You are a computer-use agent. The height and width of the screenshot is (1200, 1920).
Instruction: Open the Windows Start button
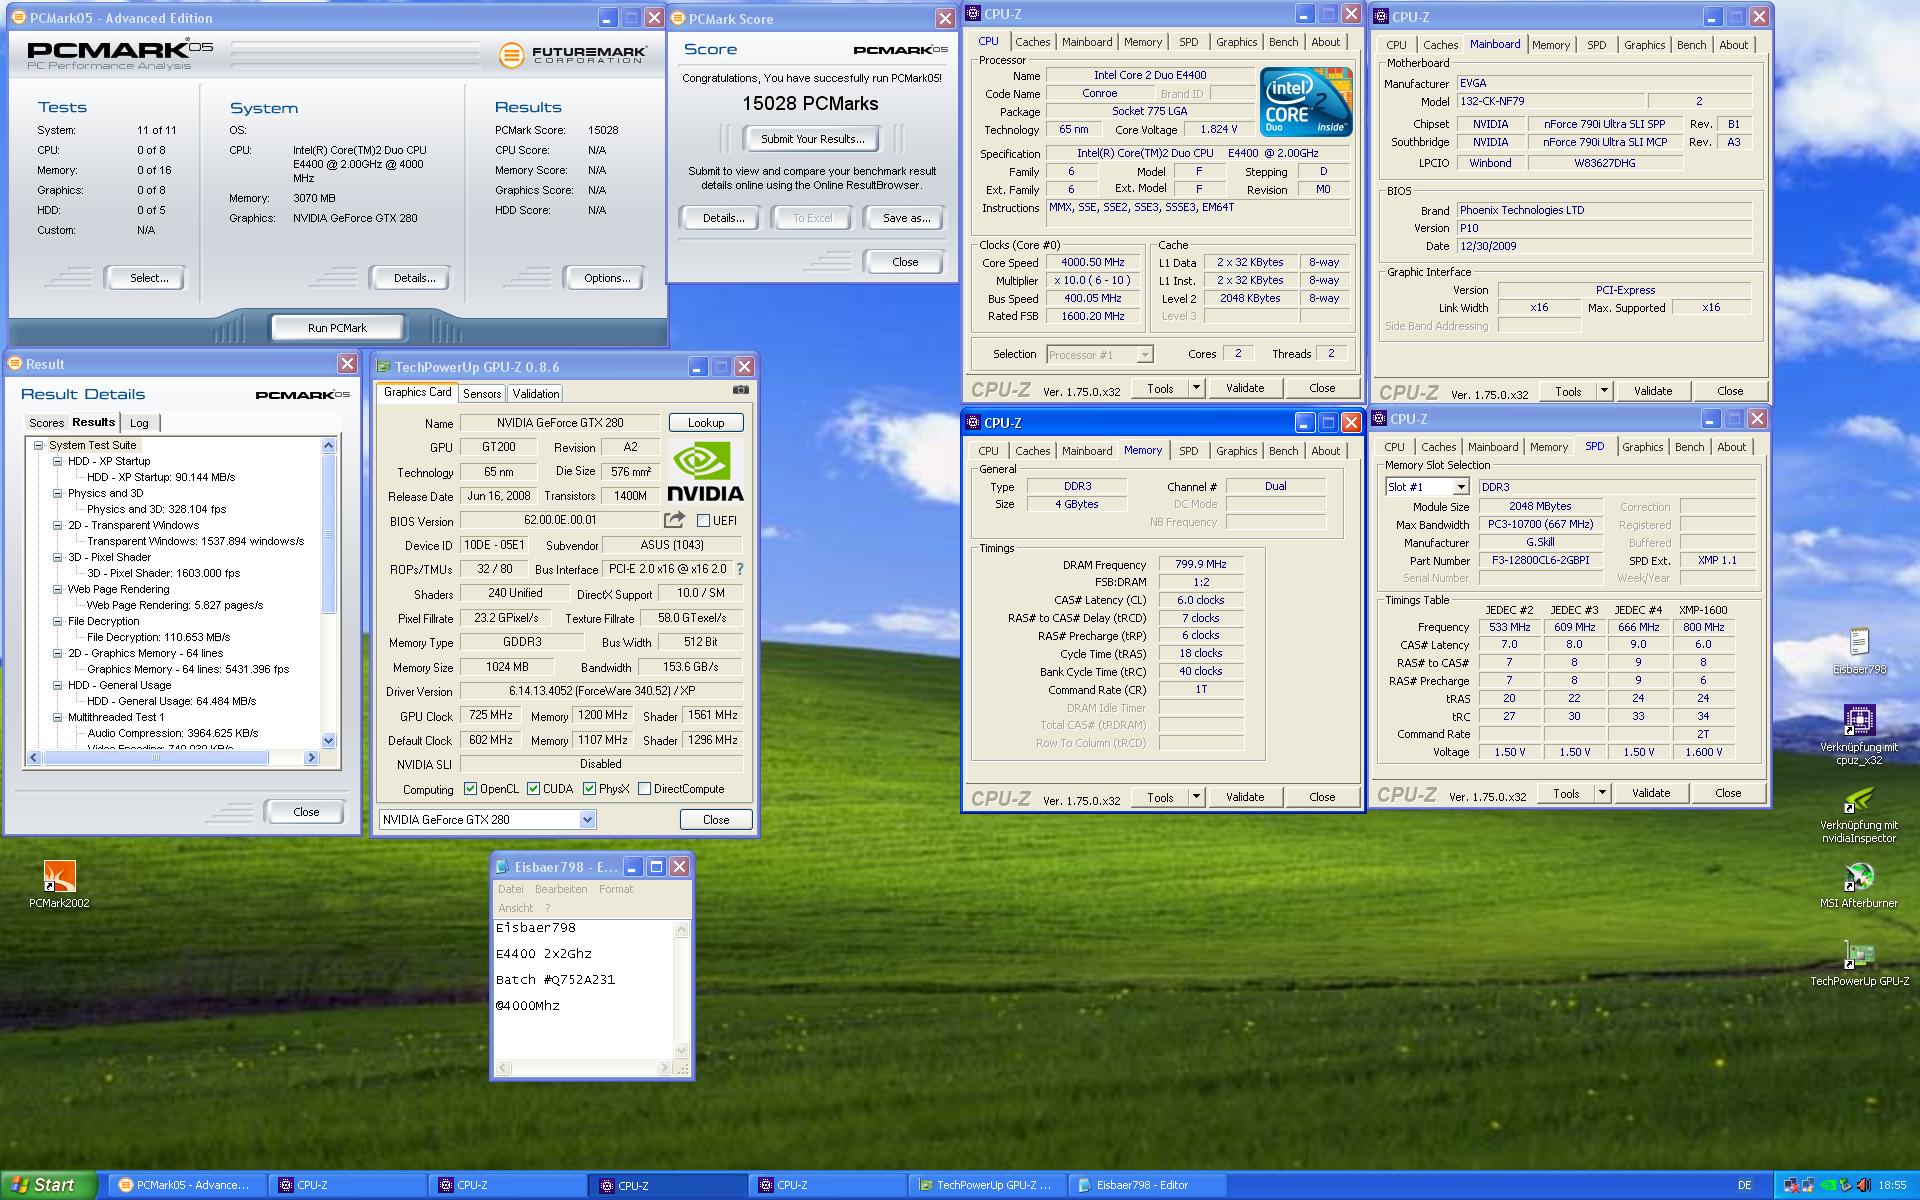[49, 1185]
